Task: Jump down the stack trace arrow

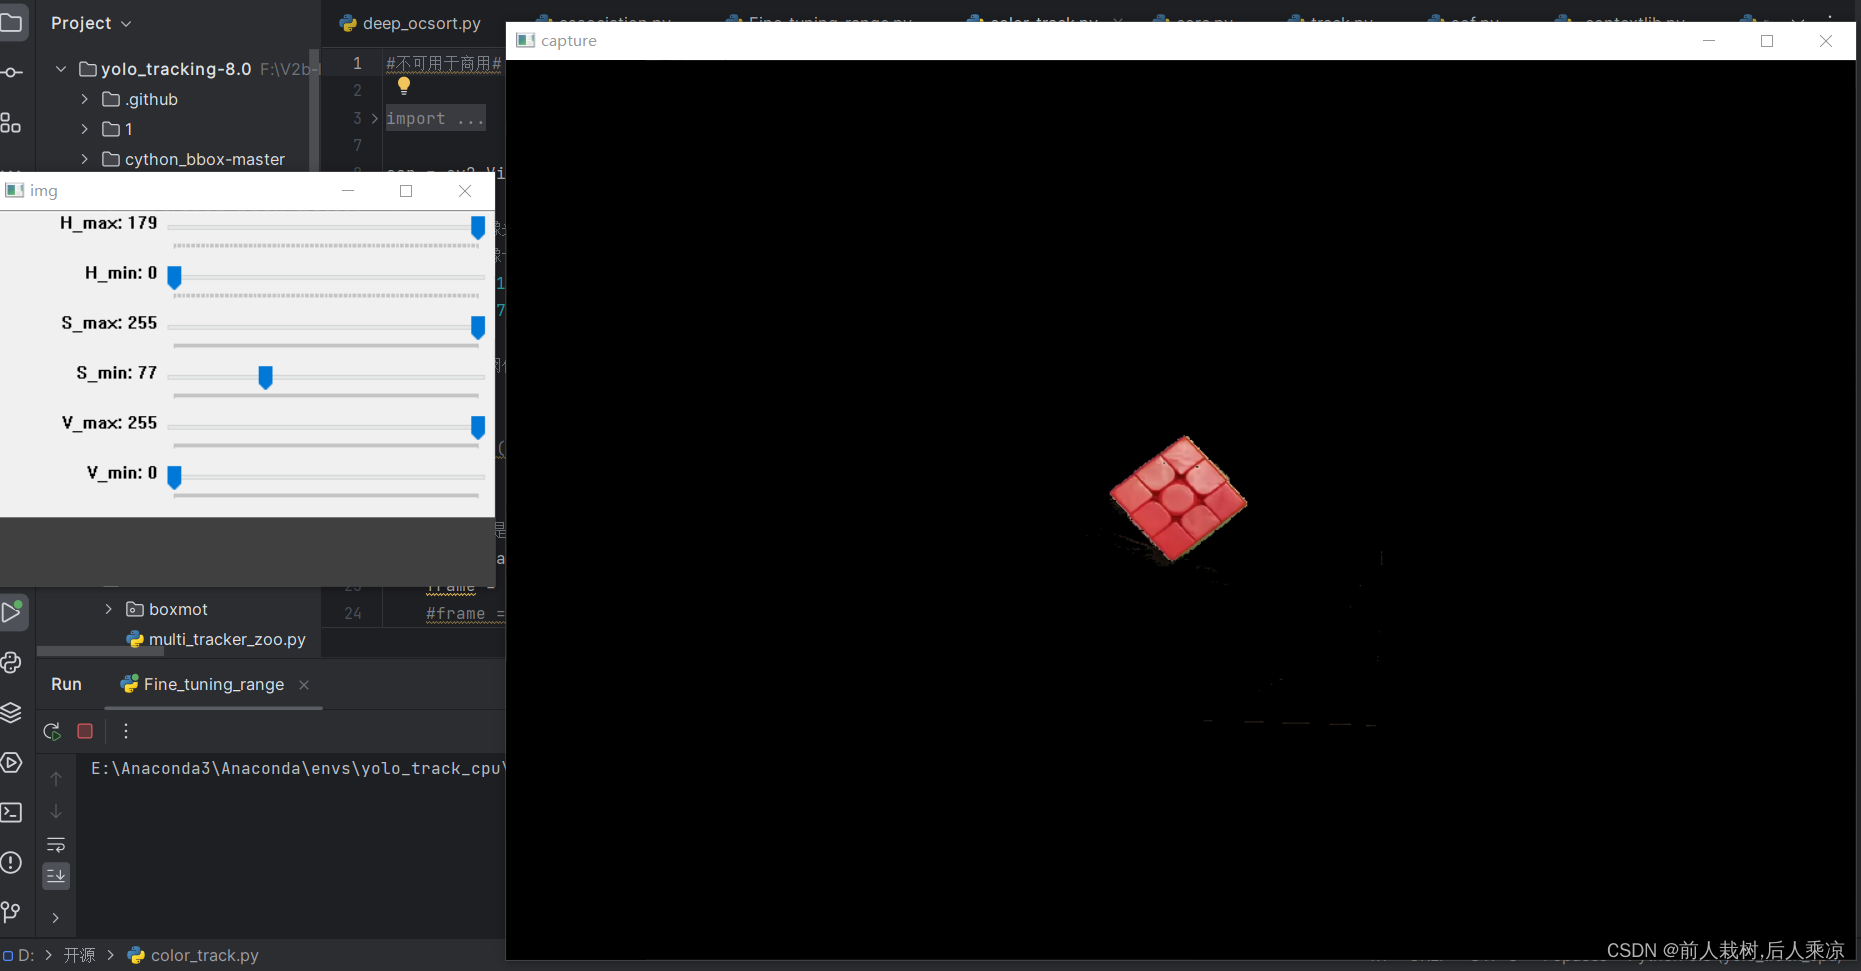Action: tap(56, 811)
